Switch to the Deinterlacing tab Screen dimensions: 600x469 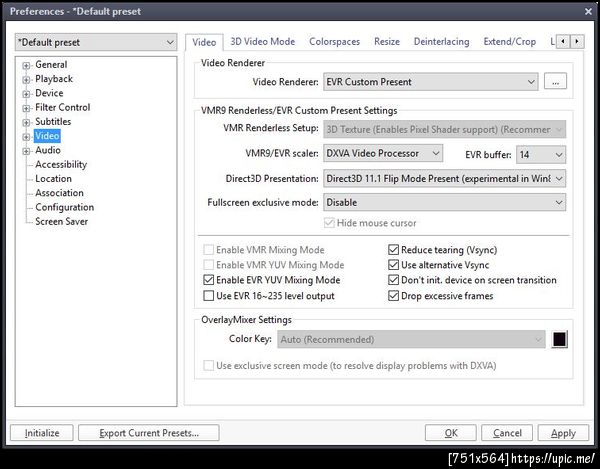(442, 41)
